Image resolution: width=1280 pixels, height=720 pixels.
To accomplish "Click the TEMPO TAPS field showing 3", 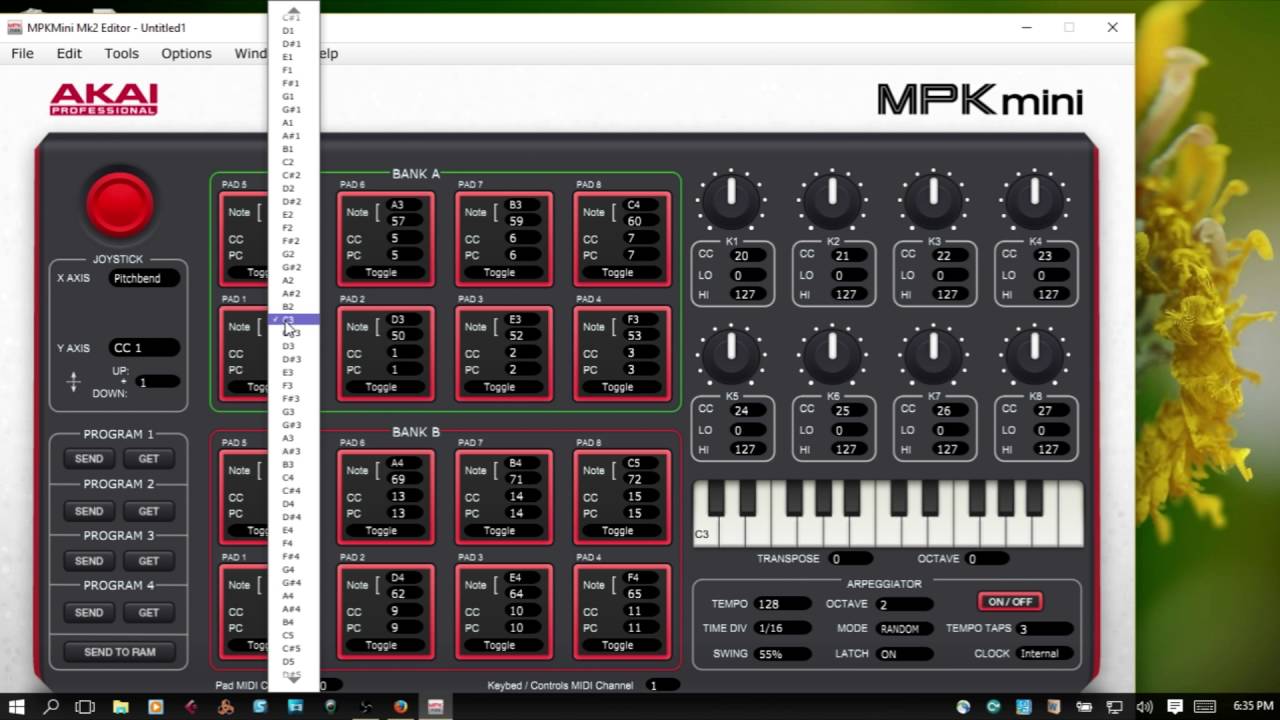I will [1044, 629].
